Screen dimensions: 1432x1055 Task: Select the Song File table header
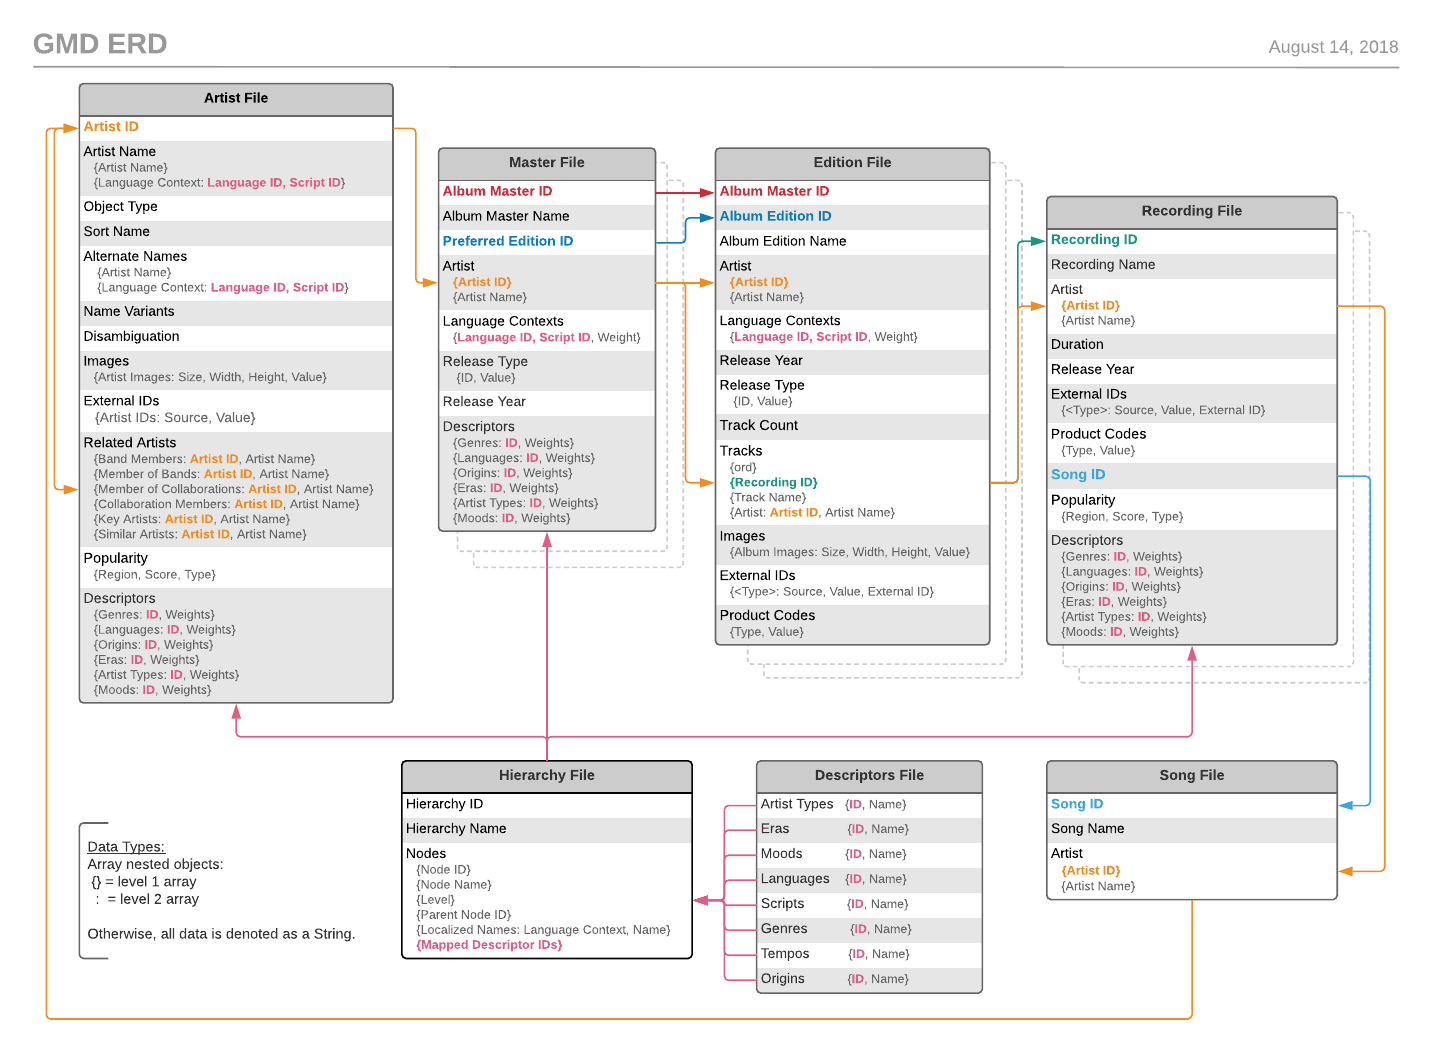pyautogui.click(x=1191, y=775)
